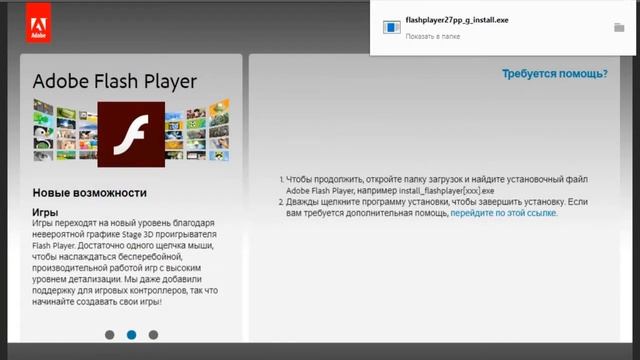Click the 'Игры' subheading
The height and width of the screenshot is (360, 640).
pos(45,212)
